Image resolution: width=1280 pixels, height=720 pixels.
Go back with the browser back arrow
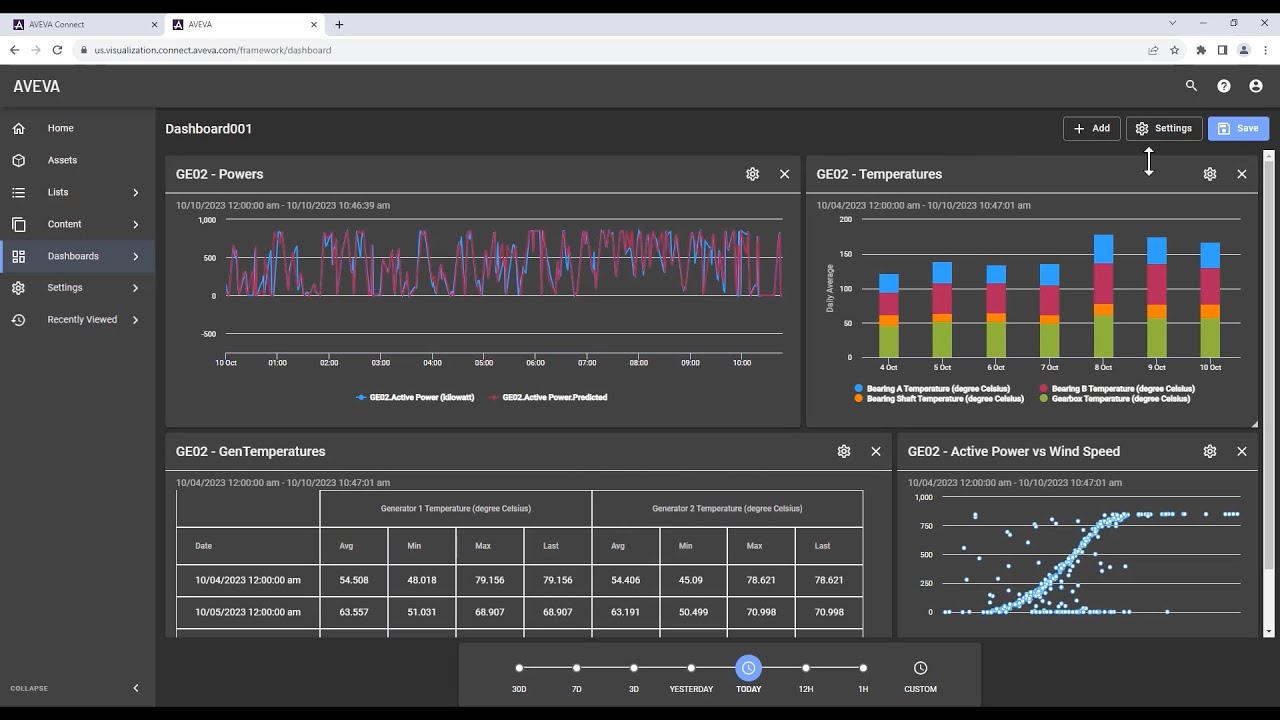coord(14,50)
